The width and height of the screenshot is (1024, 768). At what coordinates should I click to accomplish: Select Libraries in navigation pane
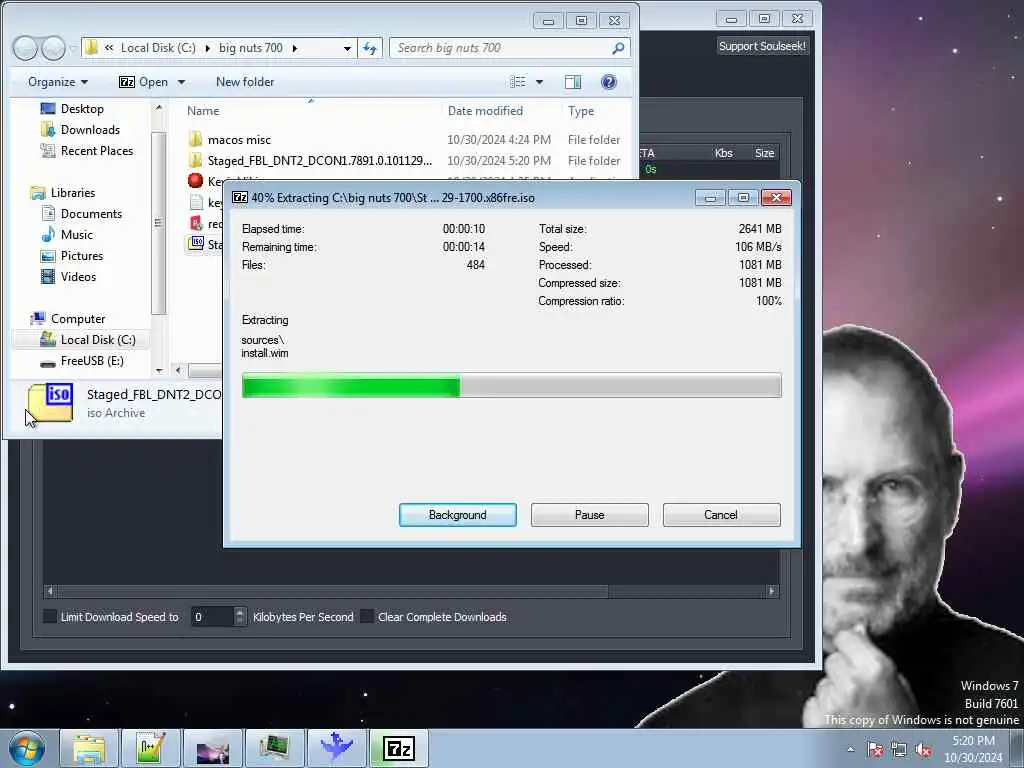(x=63, y=193)
